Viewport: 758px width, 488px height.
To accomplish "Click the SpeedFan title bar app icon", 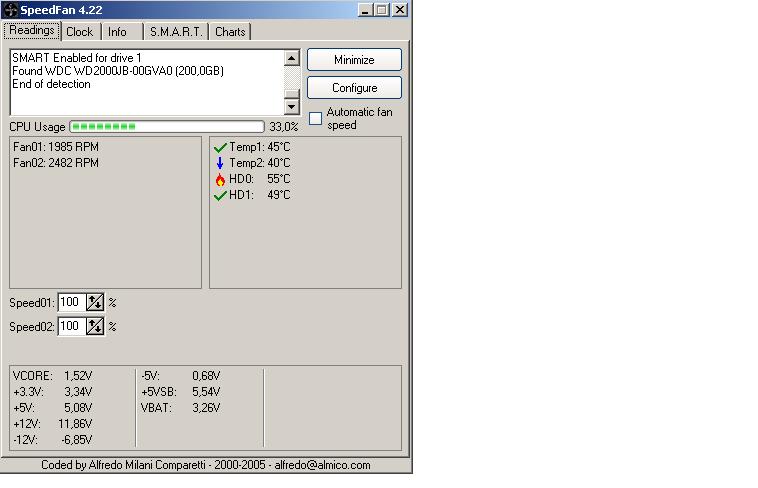I will coord(12,10).
